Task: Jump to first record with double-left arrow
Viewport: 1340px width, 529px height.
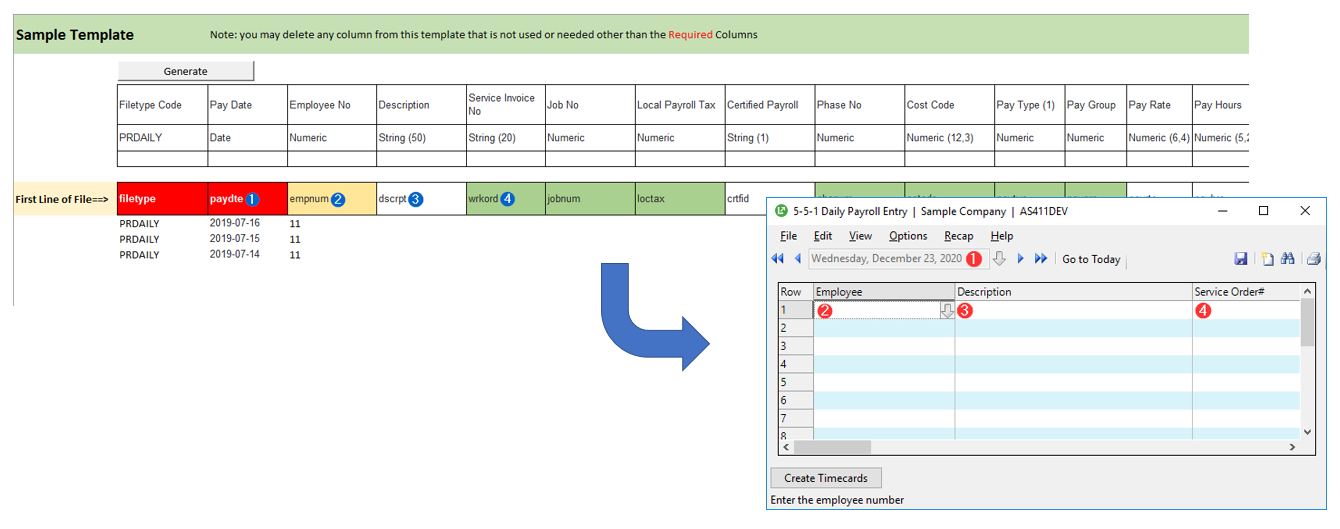Action: [x=777, y=259]
